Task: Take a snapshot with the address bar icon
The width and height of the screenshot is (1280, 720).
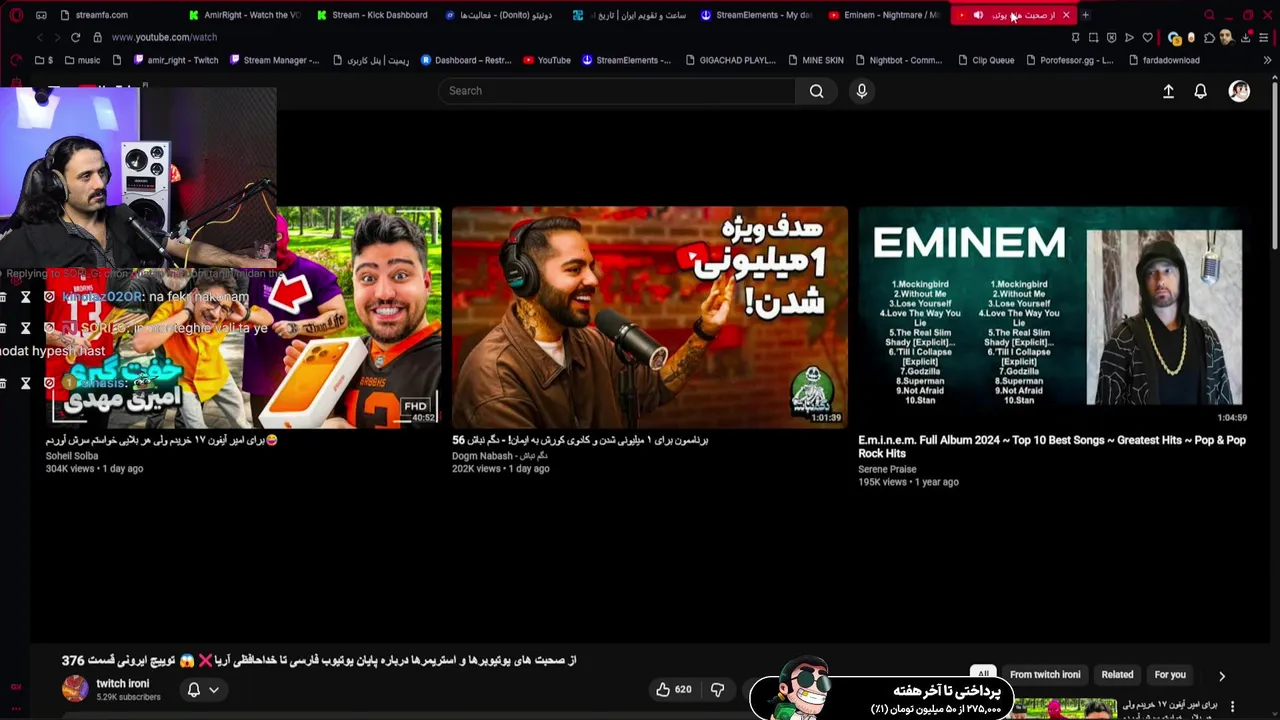Action: (x=1093, y=38)
